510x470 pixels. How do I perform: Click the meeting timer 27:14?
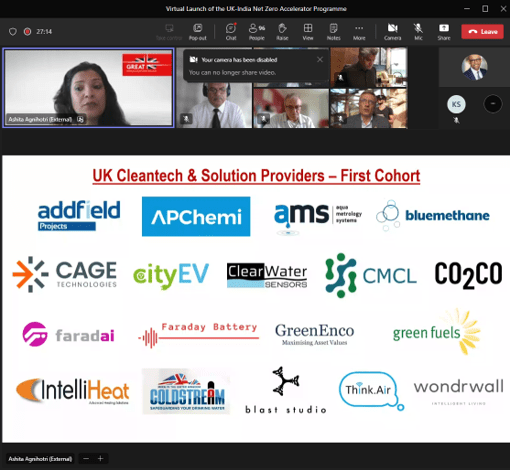pyautogui.click(x=44, y=32)
